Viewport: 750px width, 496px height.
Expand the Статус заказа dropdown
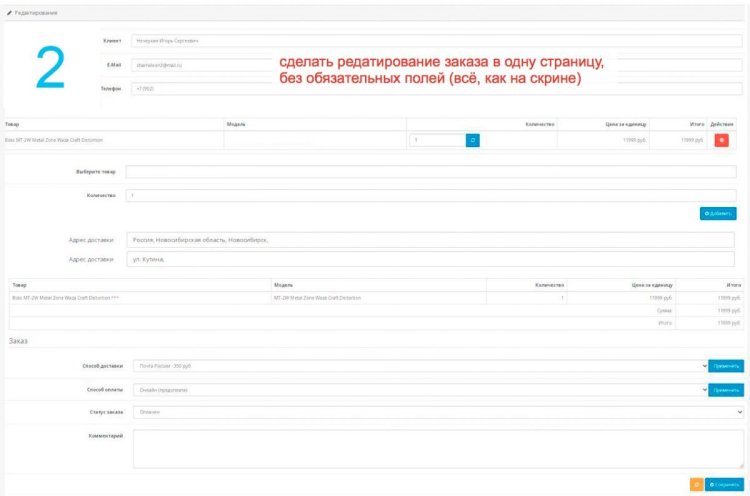(x=438, y=411)
